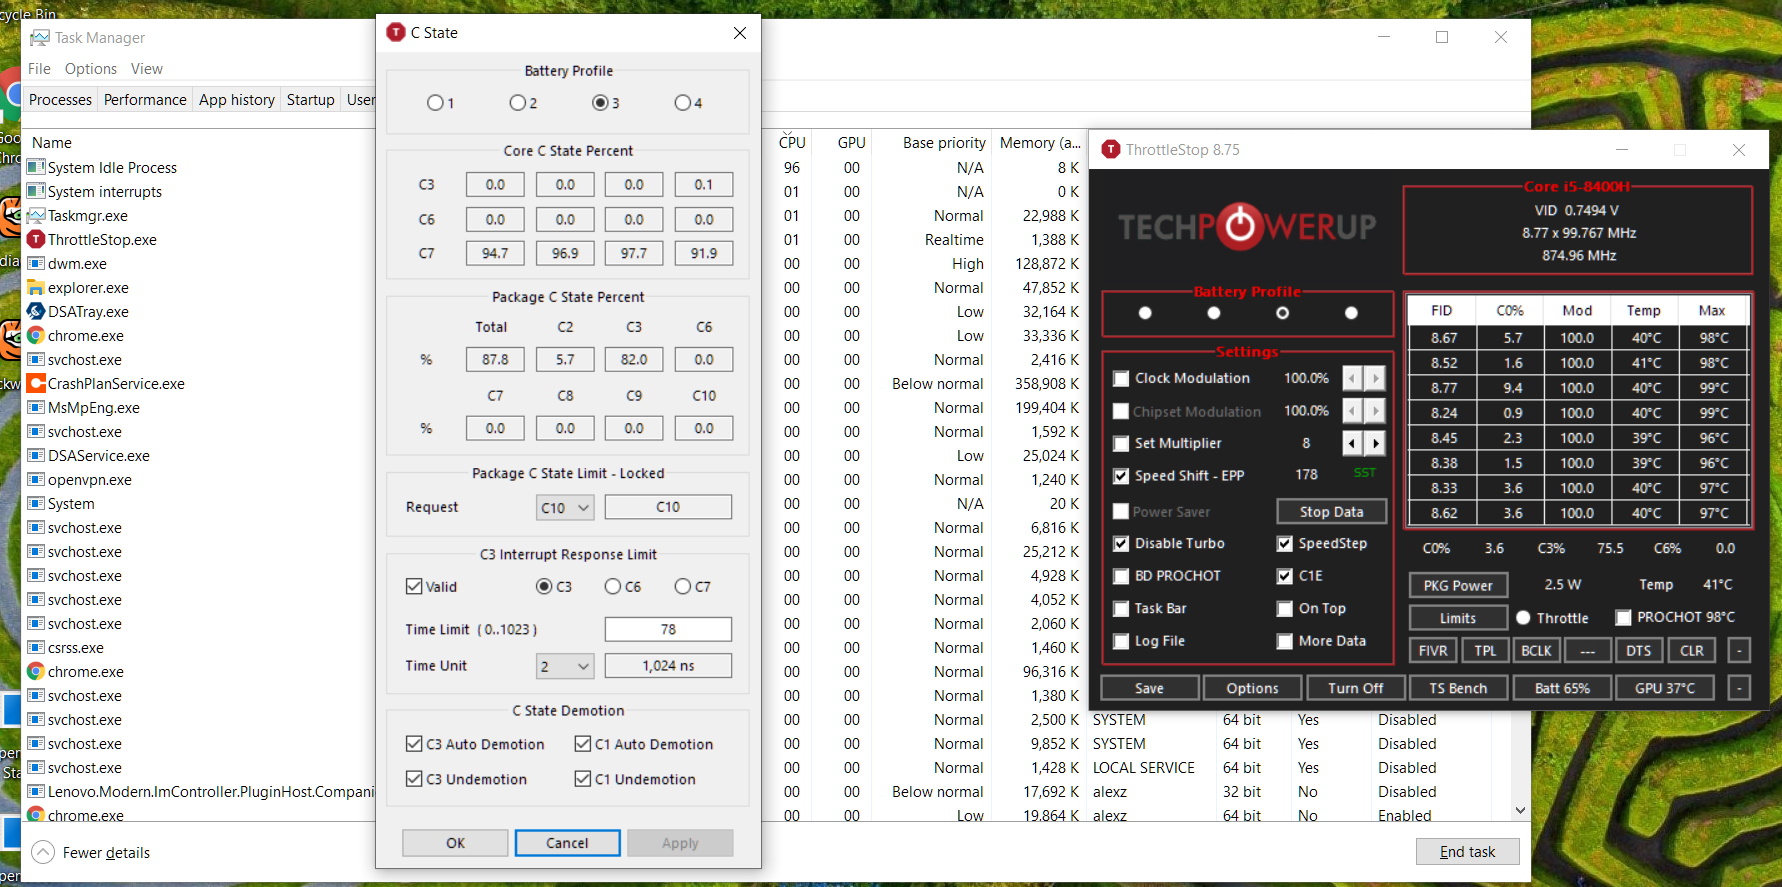Open PKG Power in ThrottleStop
The width and height of the screenshot is (1782, 887).
pyautogui.click(x=1458, y=585)
